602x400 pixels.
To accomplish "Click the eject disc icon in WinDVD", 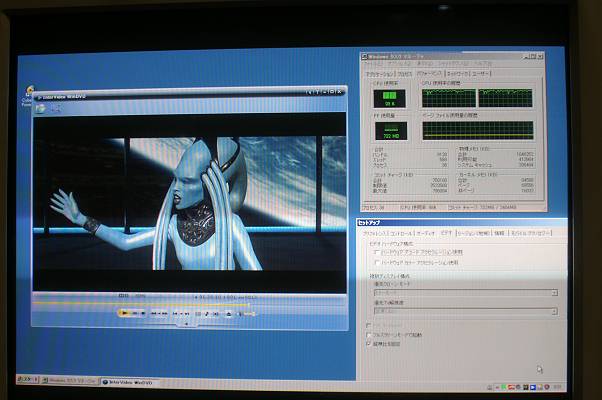I will [x=229, y=314].
